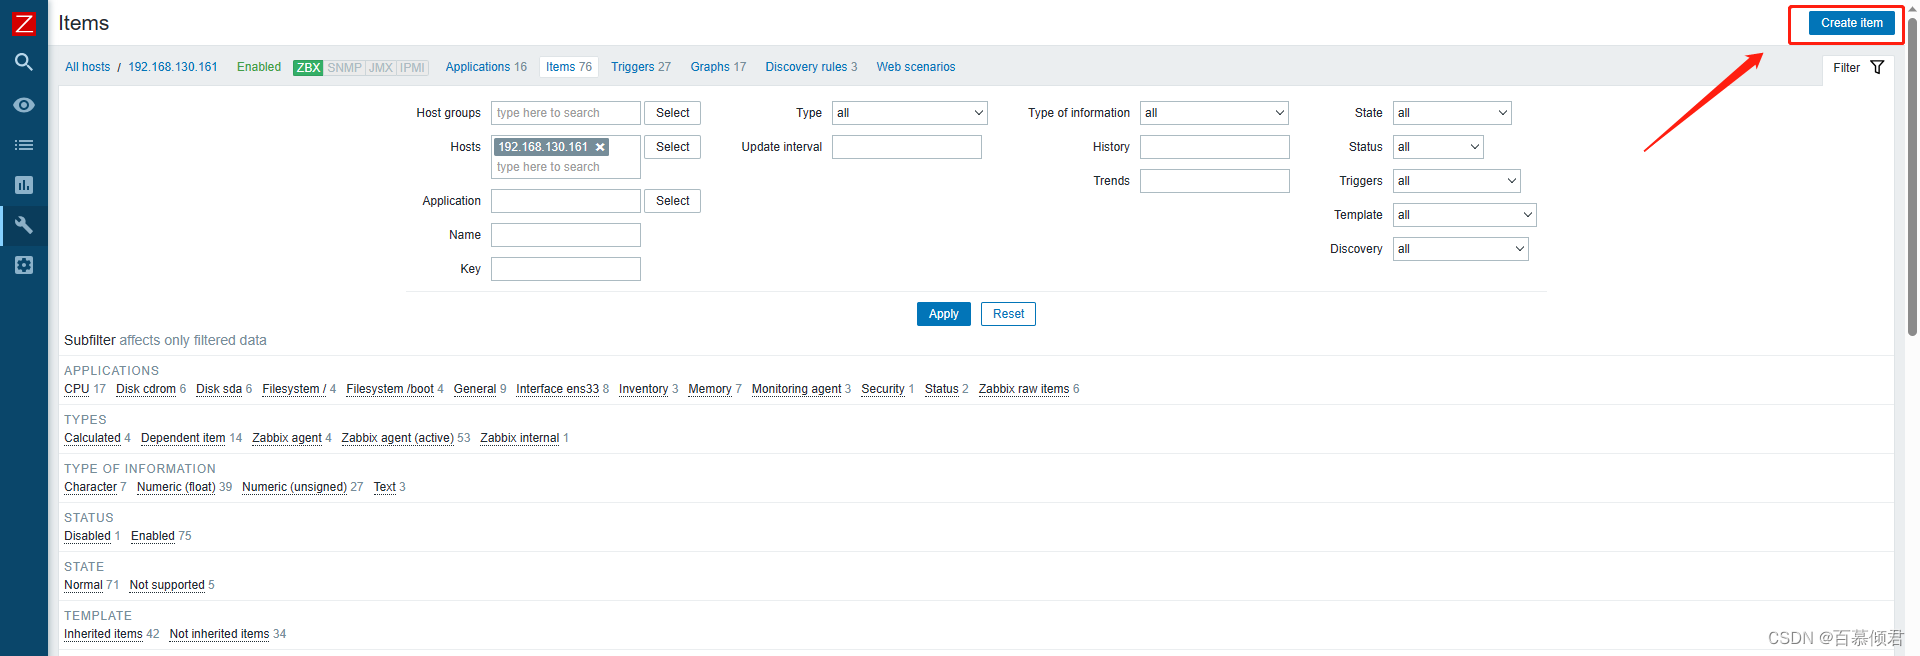Focus the Key input field

coord(566,269)
